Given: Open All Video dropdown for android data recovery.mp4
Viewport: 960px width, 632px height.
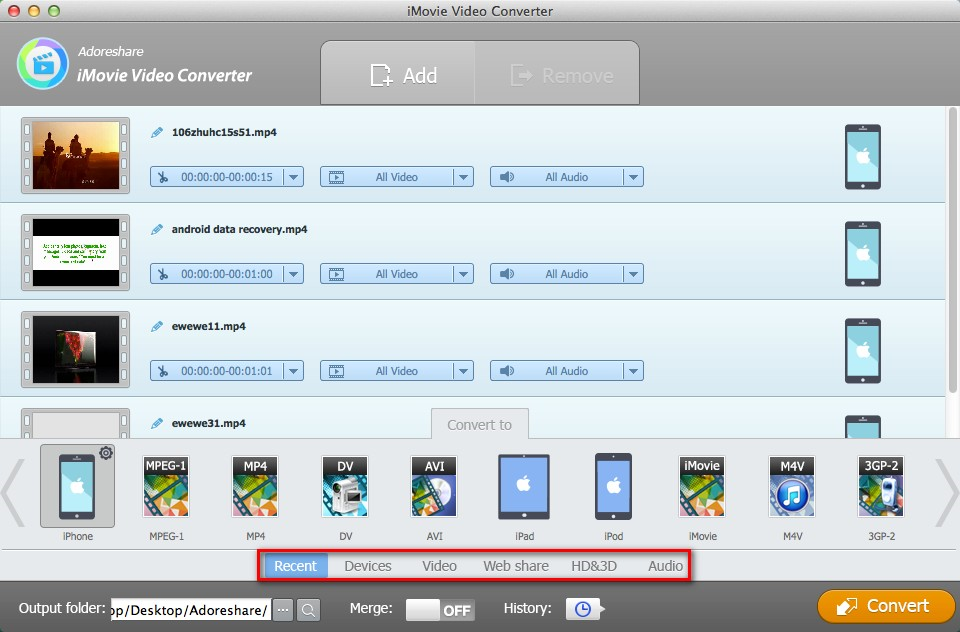Looking at the screenshot, I should pyautogui.click(x=463, y=274).
